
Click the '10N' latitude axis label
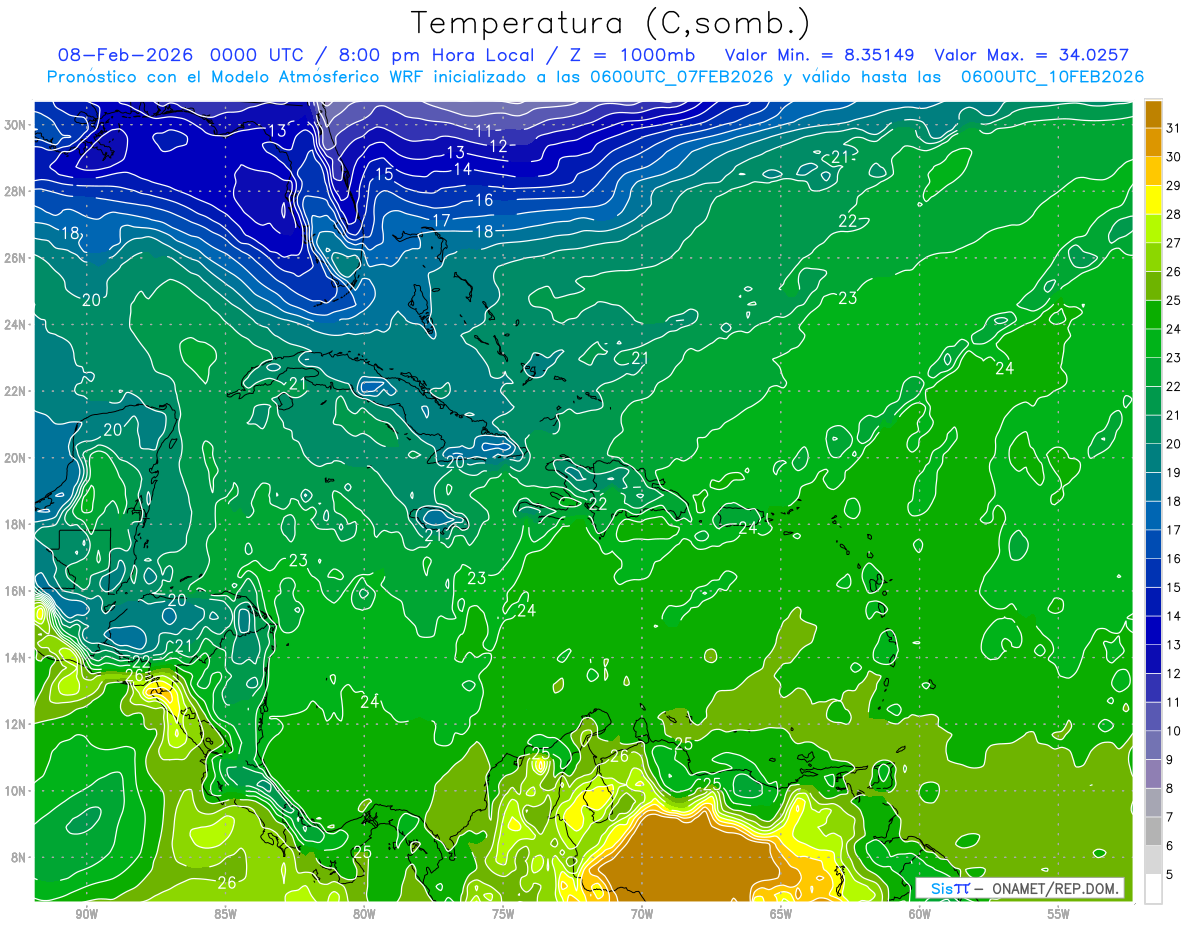pos(16,790)
